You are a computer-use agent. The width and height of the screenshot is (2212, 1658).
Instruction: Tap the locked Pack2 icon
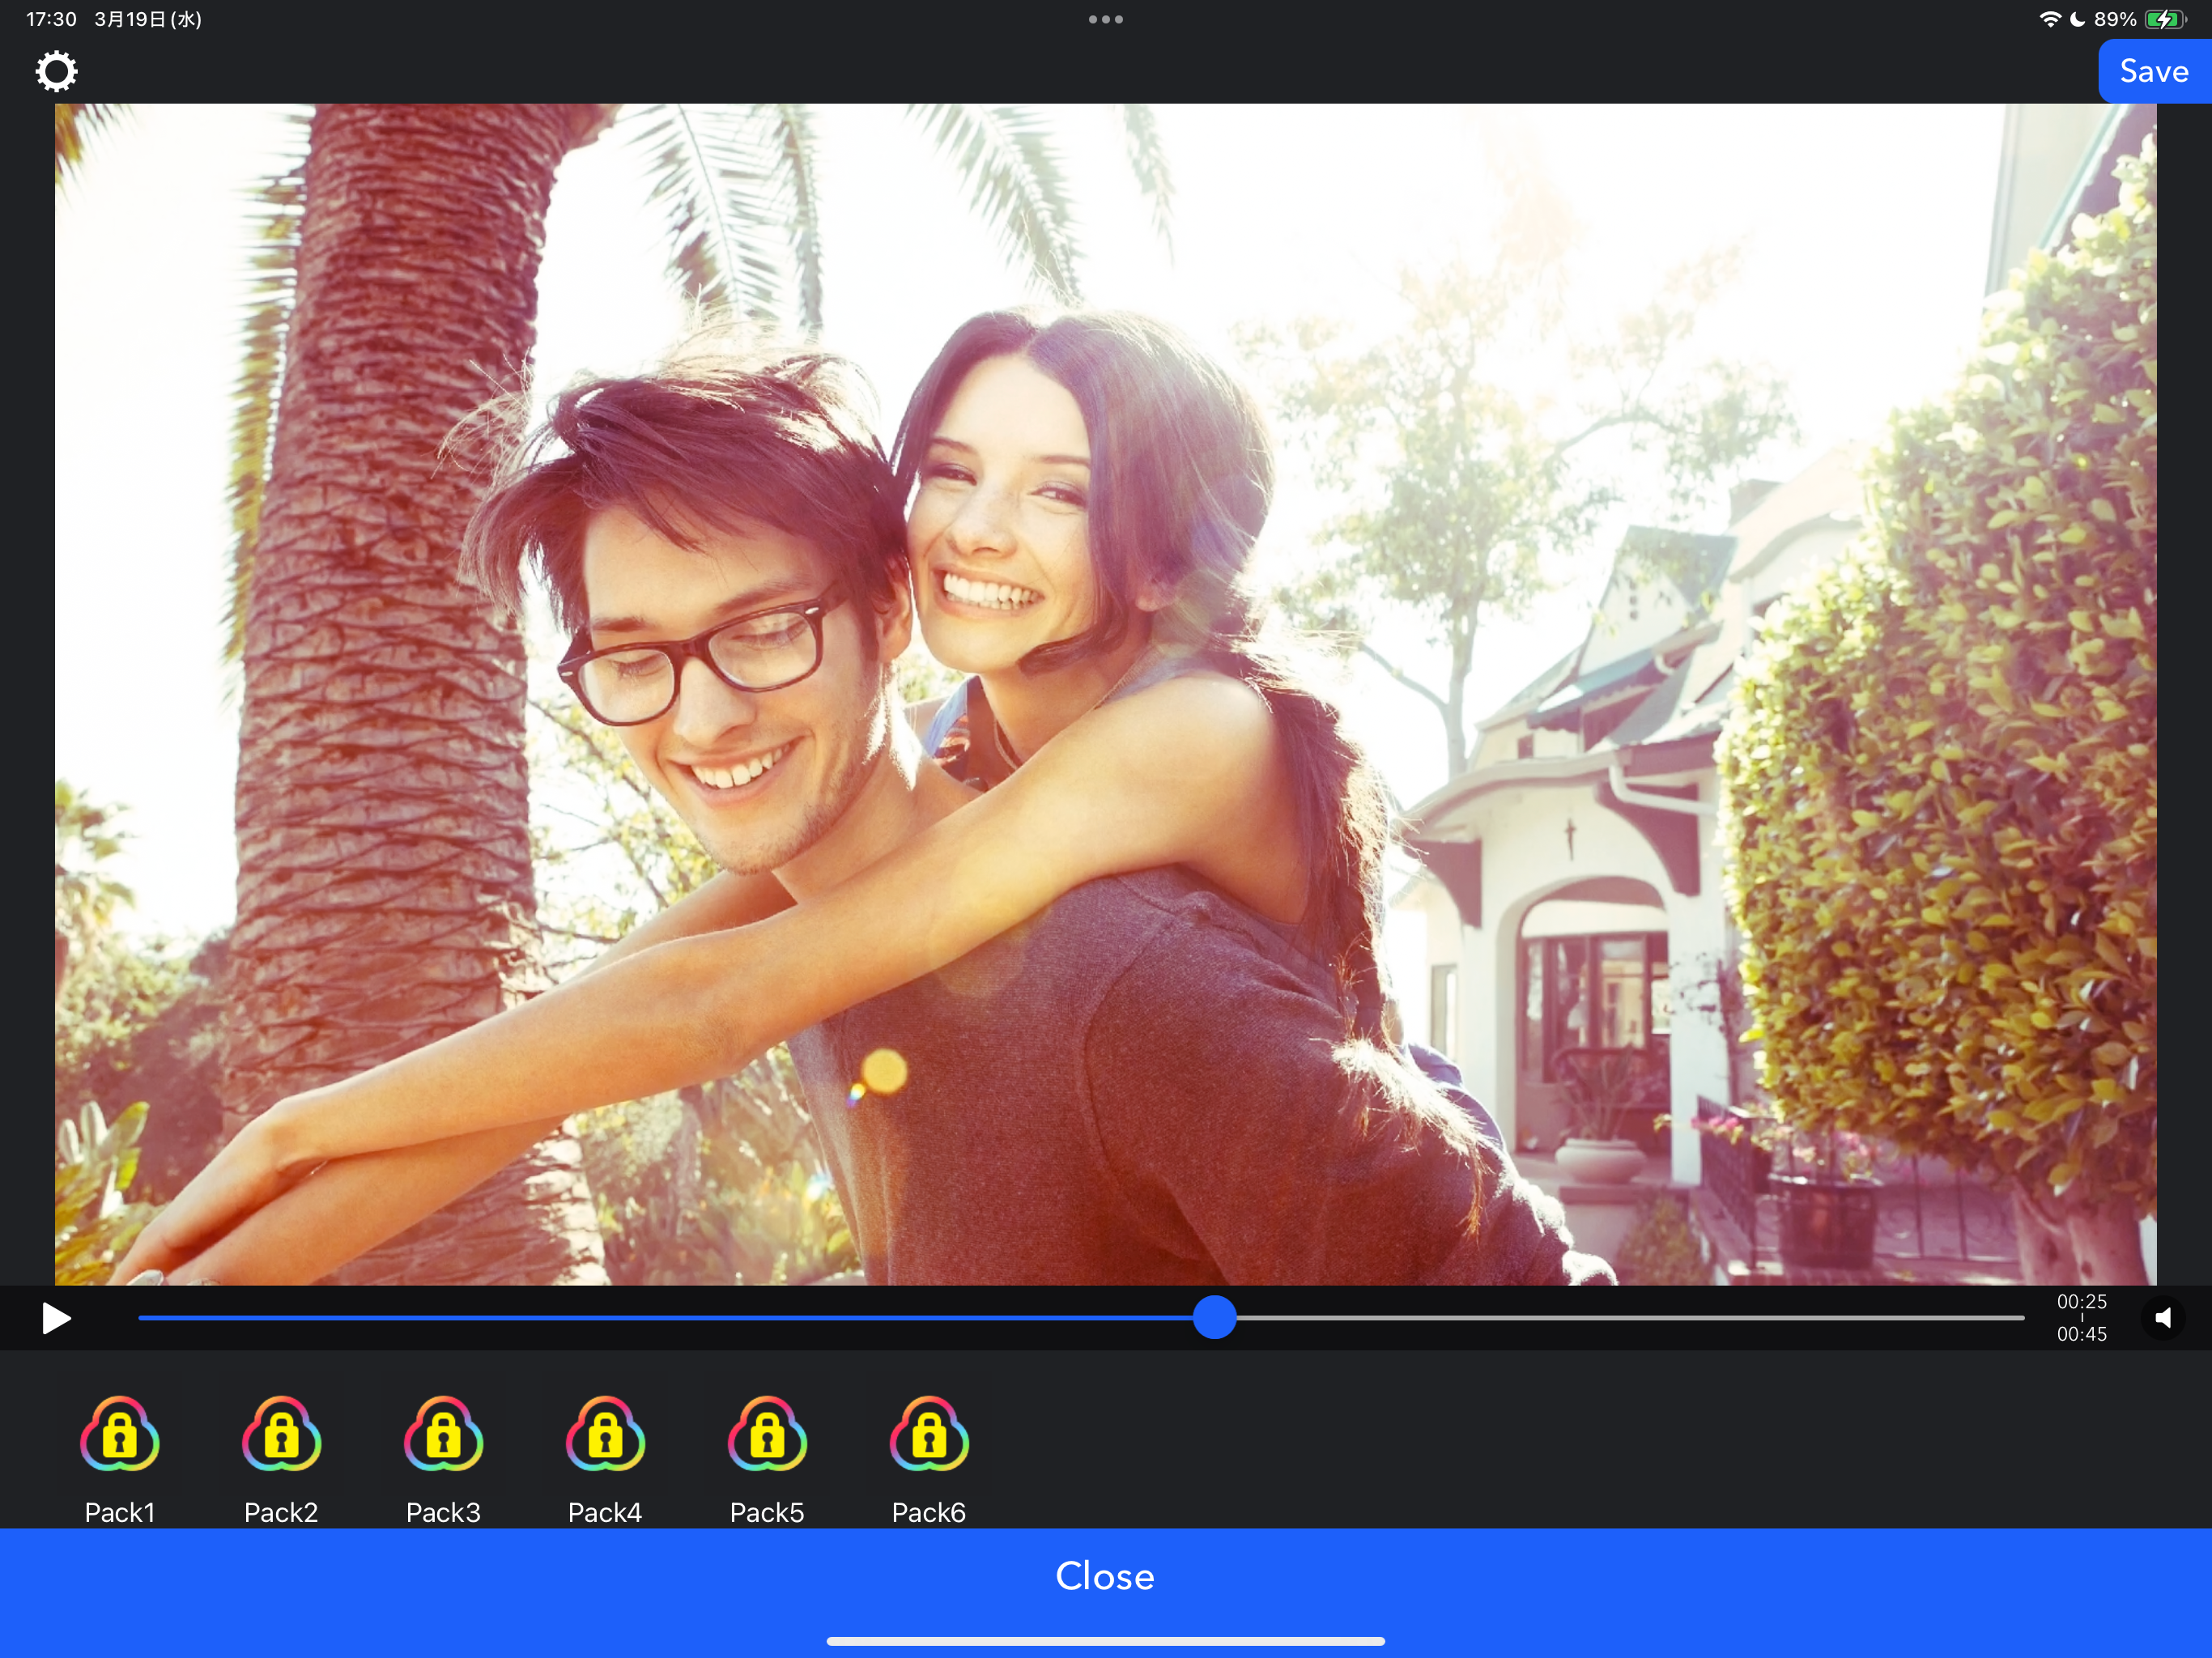(x=281, y=1434)
